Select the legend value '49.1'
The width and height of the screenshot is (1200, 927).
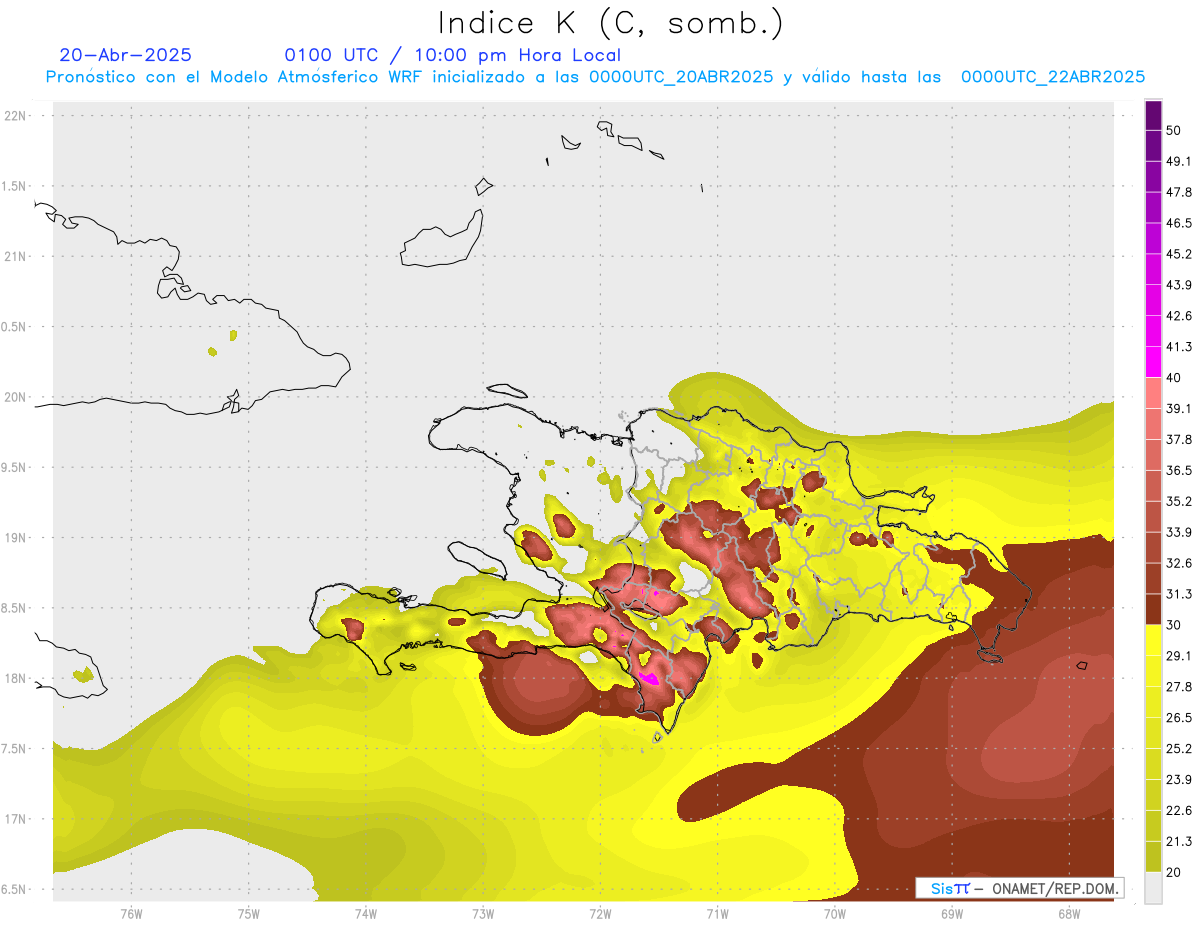point(1179,161)
